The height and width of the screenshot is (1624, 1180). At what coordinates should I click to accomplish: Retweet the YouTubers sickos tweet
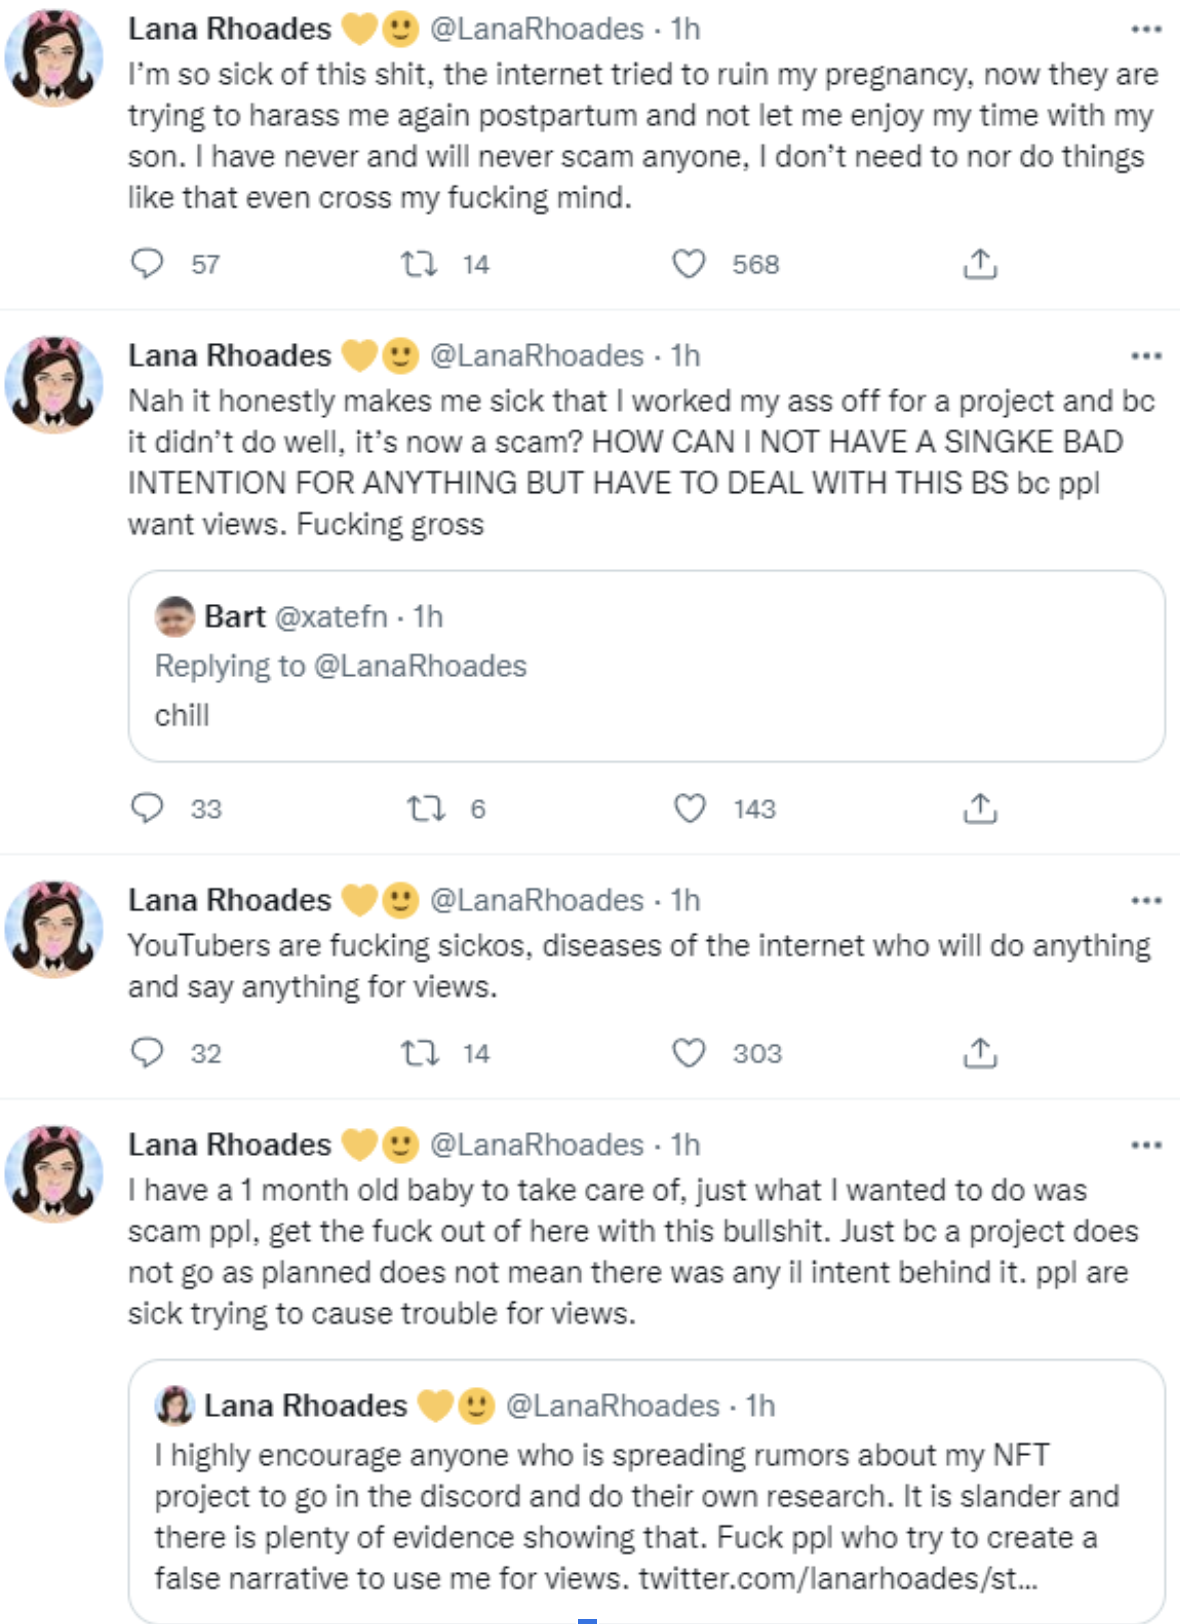tap(419, 1053)
